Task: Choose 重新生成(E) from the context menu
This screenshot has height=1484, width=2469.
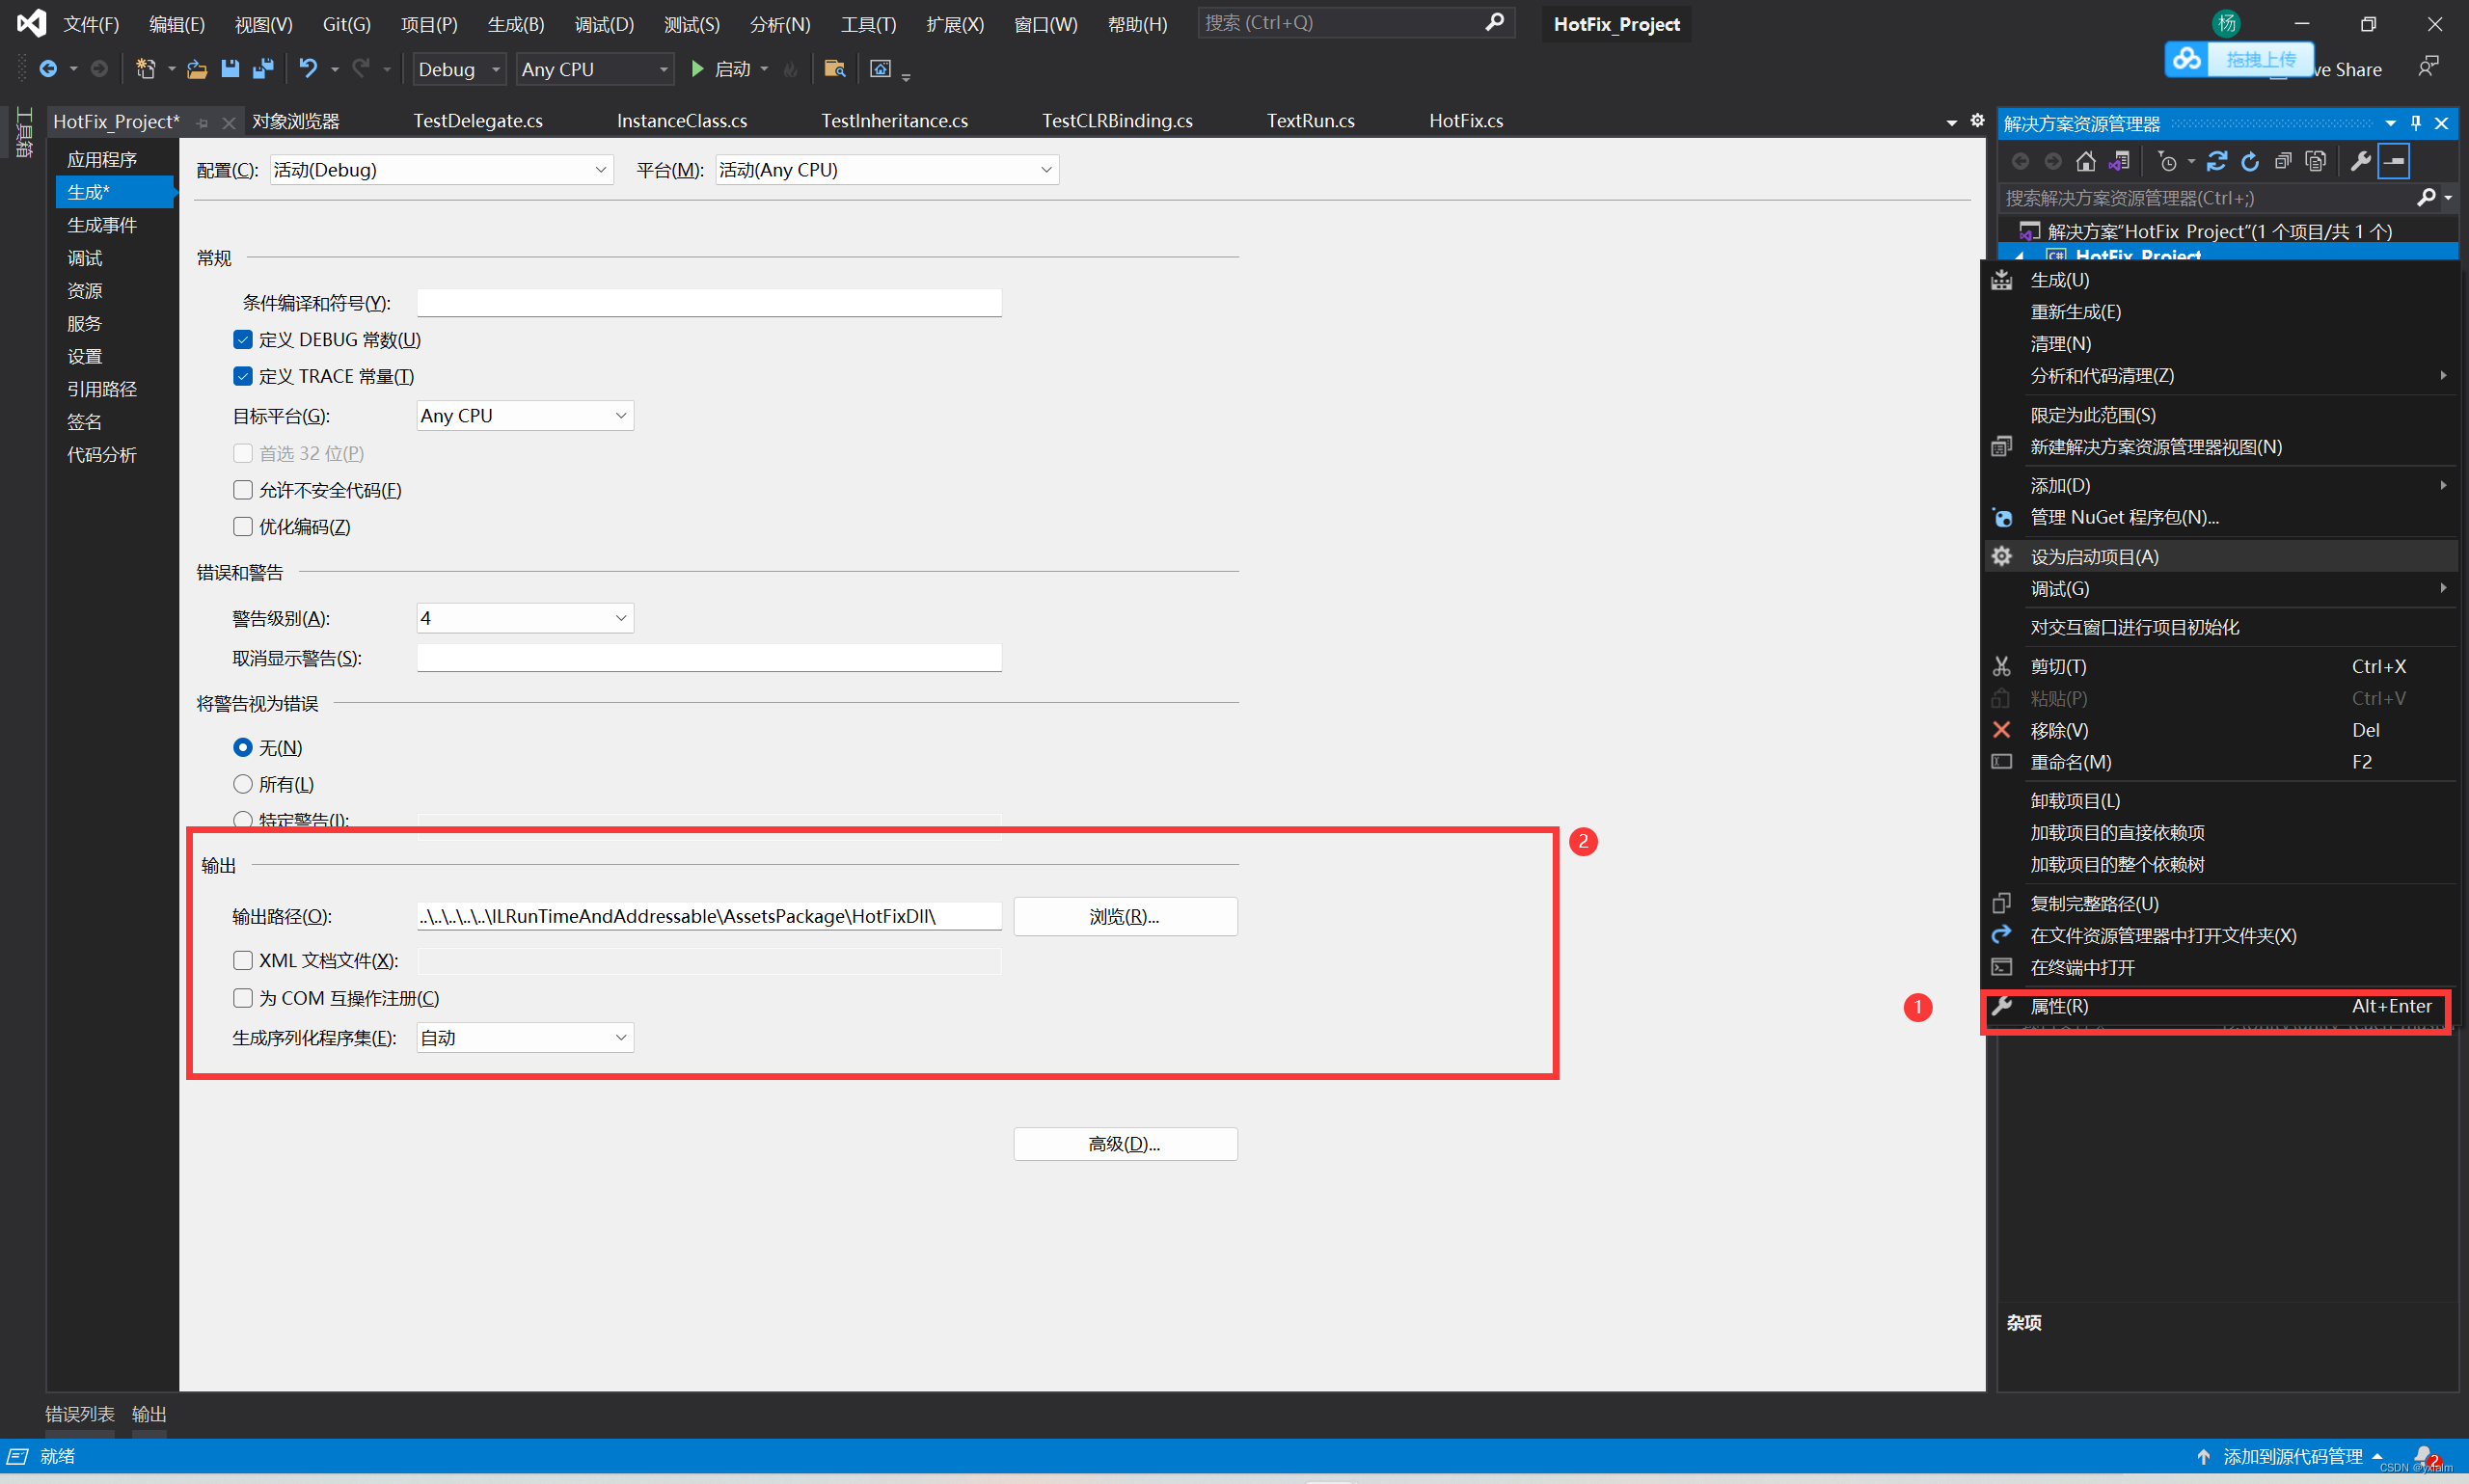Action: pos(2220,312)
